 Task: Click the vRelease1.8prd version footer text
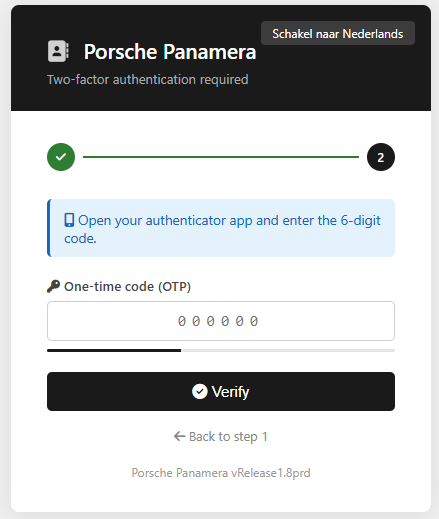coord(271,473)
